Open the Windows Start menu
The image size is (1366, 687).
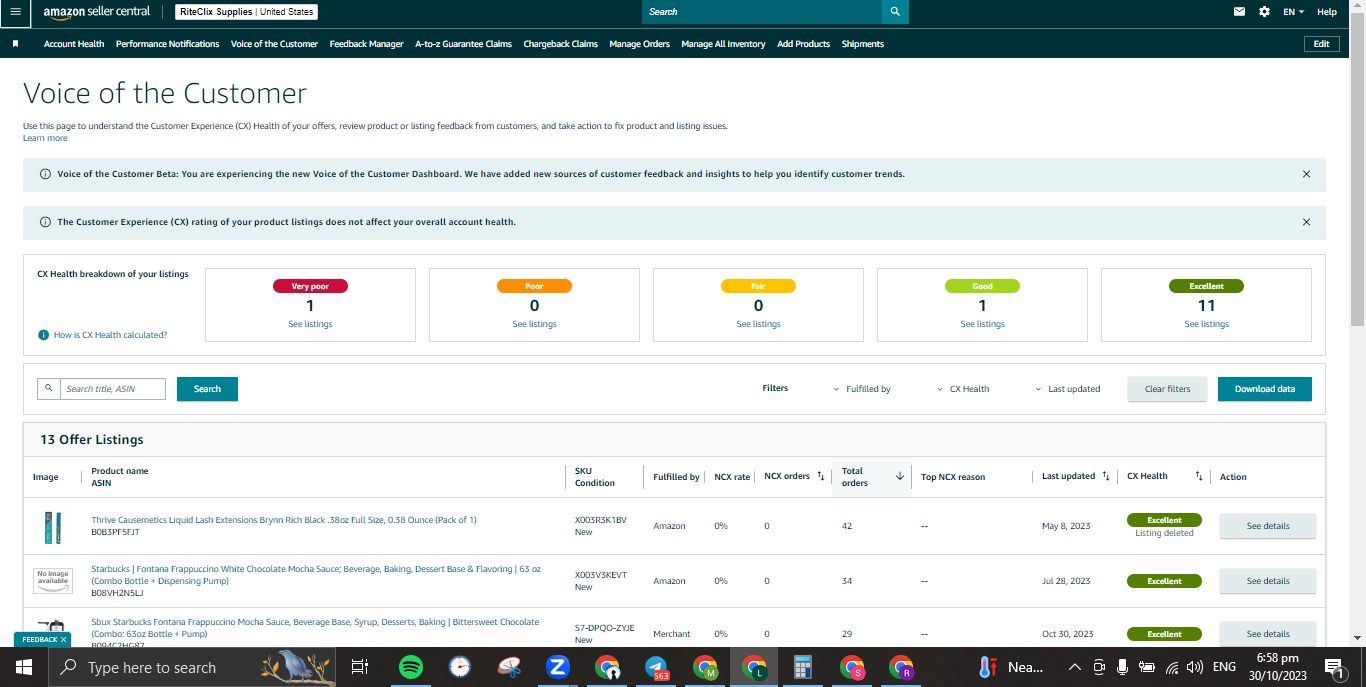click(23, 667)
